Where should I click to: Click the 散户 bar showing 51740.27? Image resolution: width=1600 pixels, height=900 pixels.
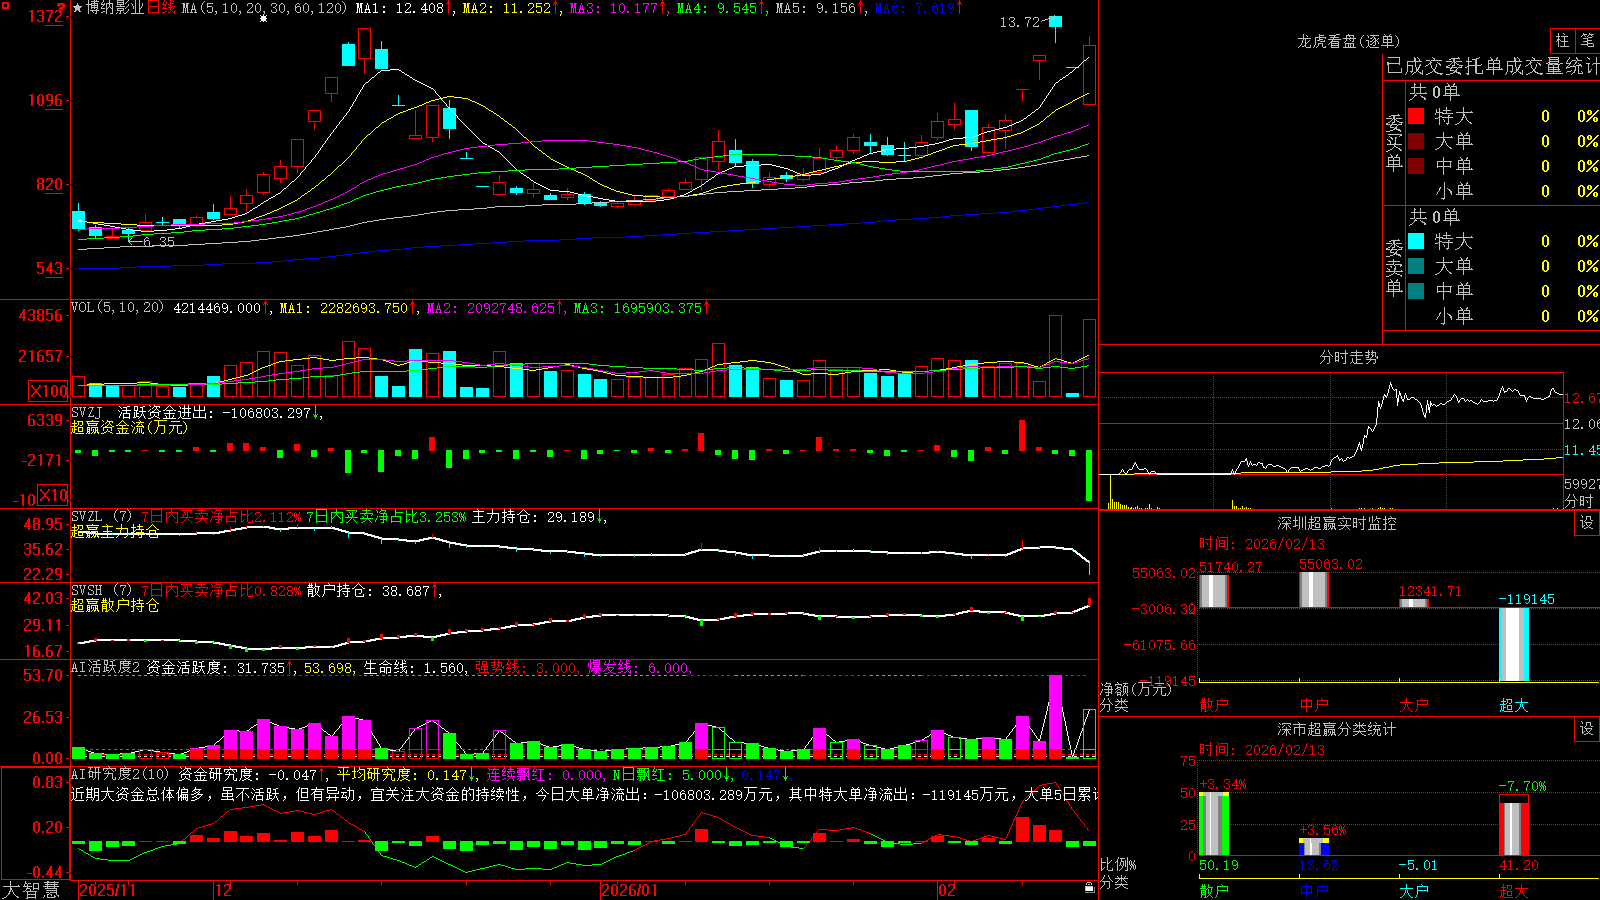click(x=1214, y=591)
